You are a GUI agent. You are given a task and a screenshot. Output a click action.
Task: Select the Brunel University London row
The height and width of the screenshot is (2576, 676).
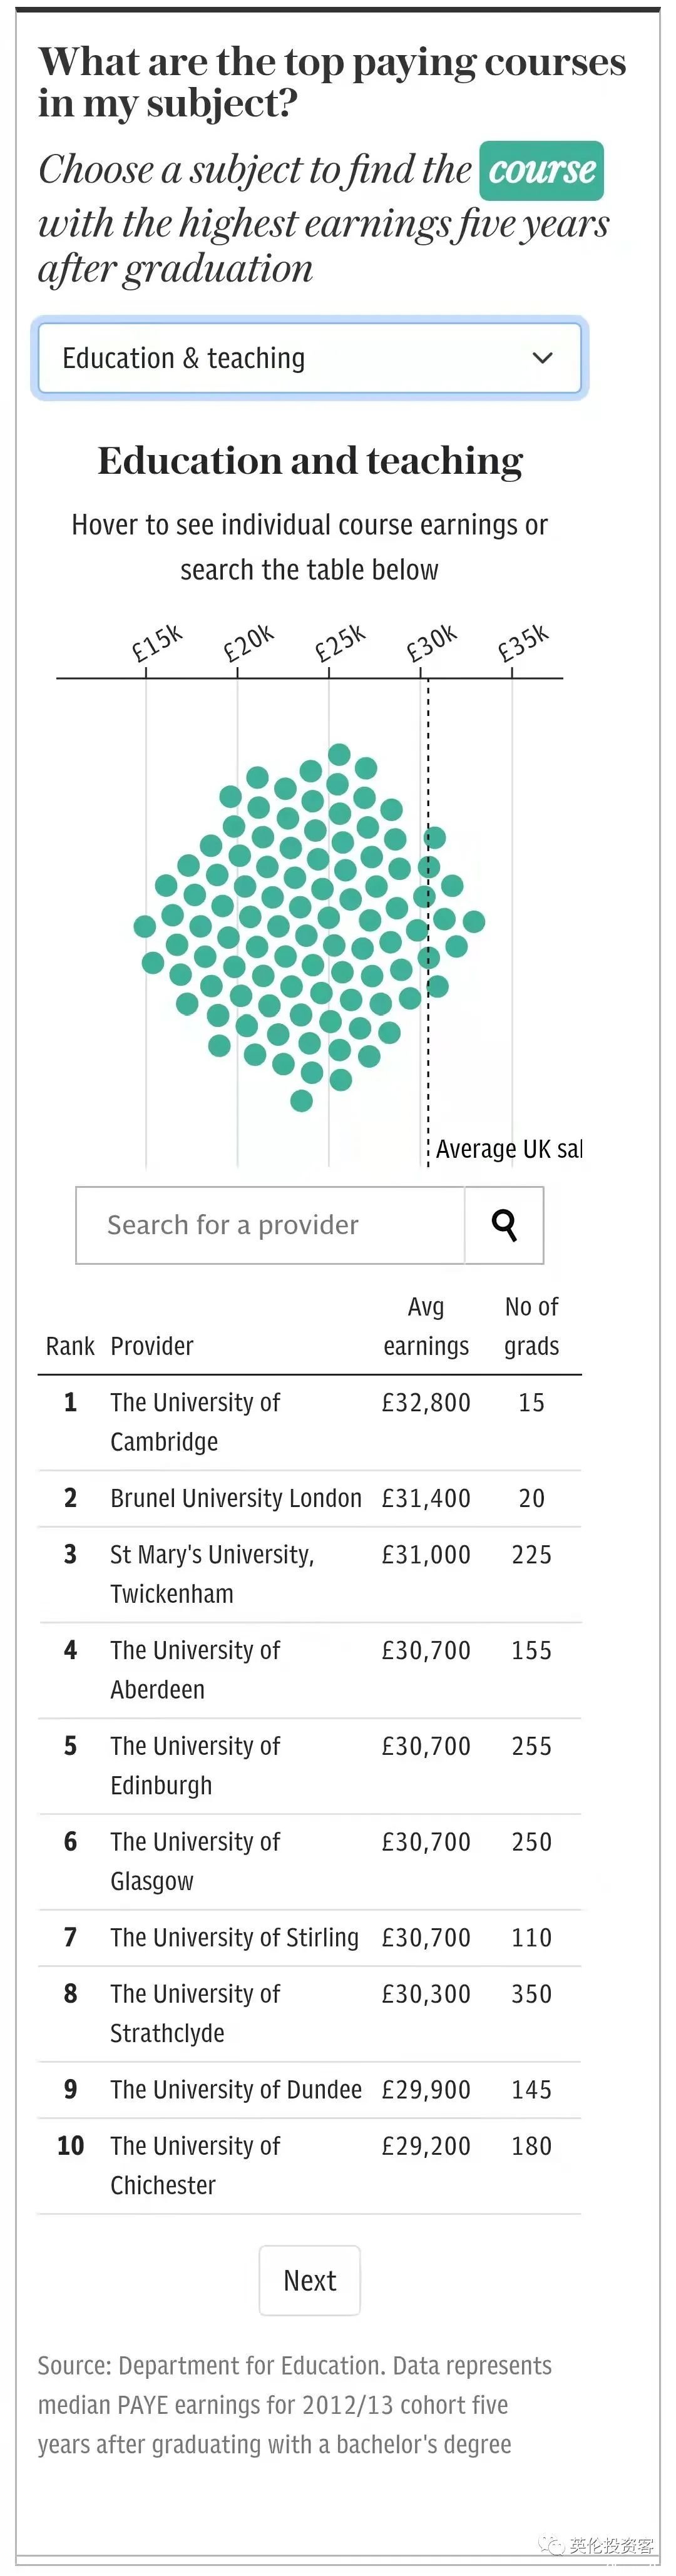click(309, 1498)
